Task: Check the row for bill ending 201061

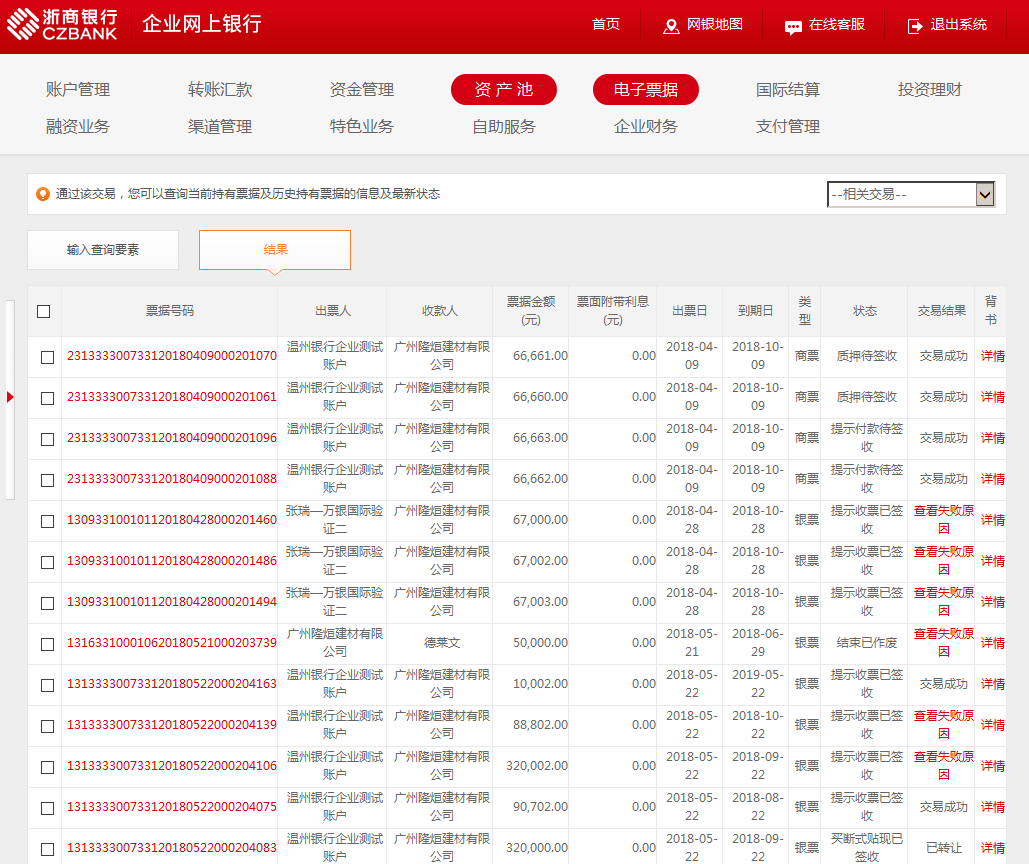Action: tap(47, 398)
